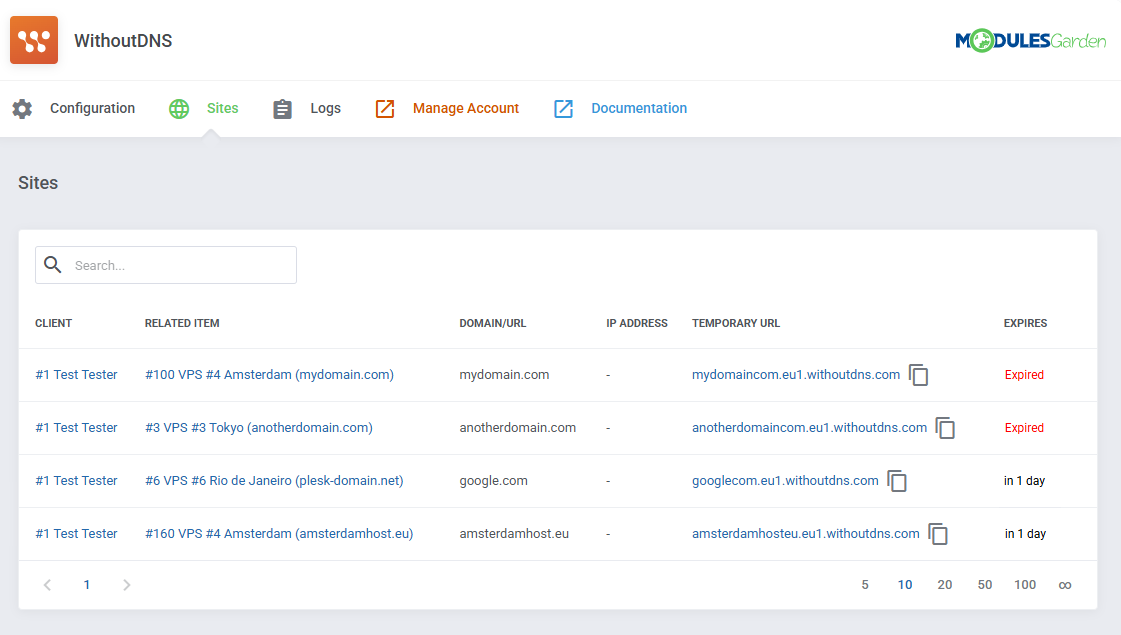Image resolution: width=1121 pixels, height=635 pixels.
Task: Open client #1 Test Tester in amsterdamhost.eu row
Action: click(76, 533)
